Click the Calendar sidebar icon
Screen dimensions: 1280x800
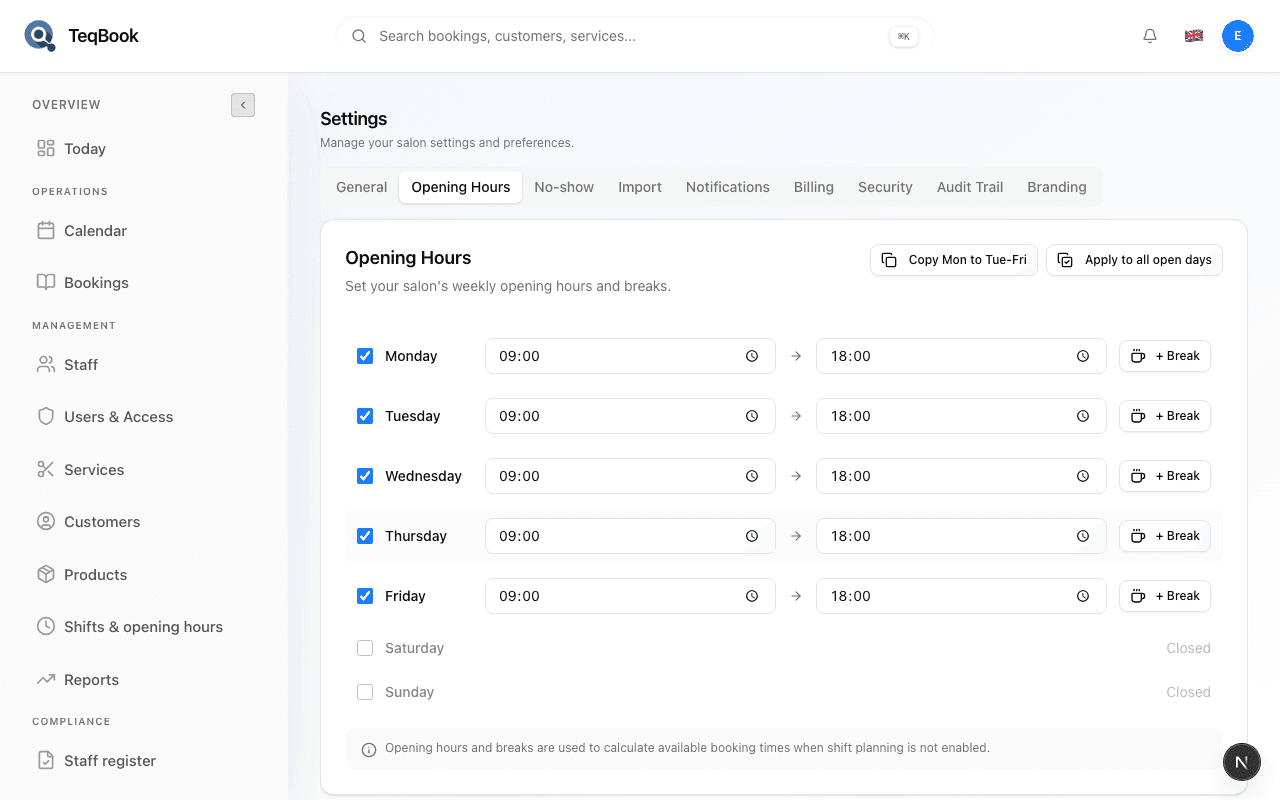(x=46, y=231)
